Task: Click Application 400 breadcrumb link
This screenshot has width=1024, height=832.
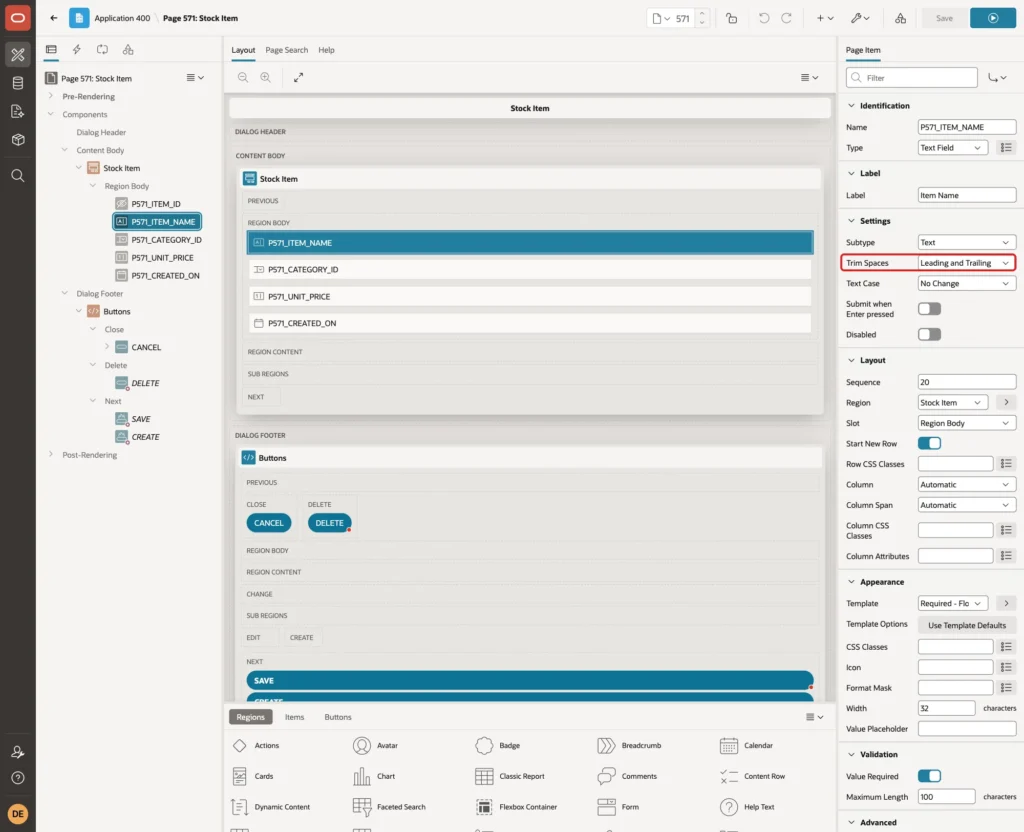Action: pos(122,18)
